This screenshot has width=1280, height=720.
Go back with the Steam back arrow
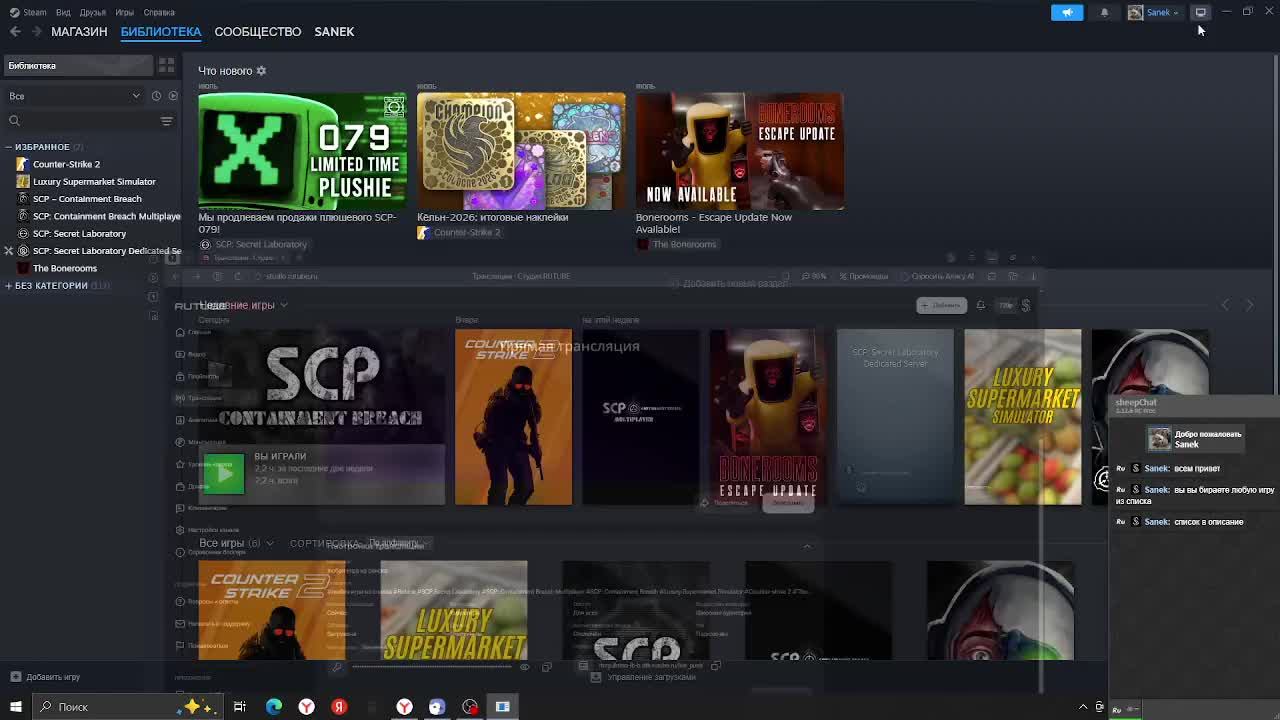15,31
